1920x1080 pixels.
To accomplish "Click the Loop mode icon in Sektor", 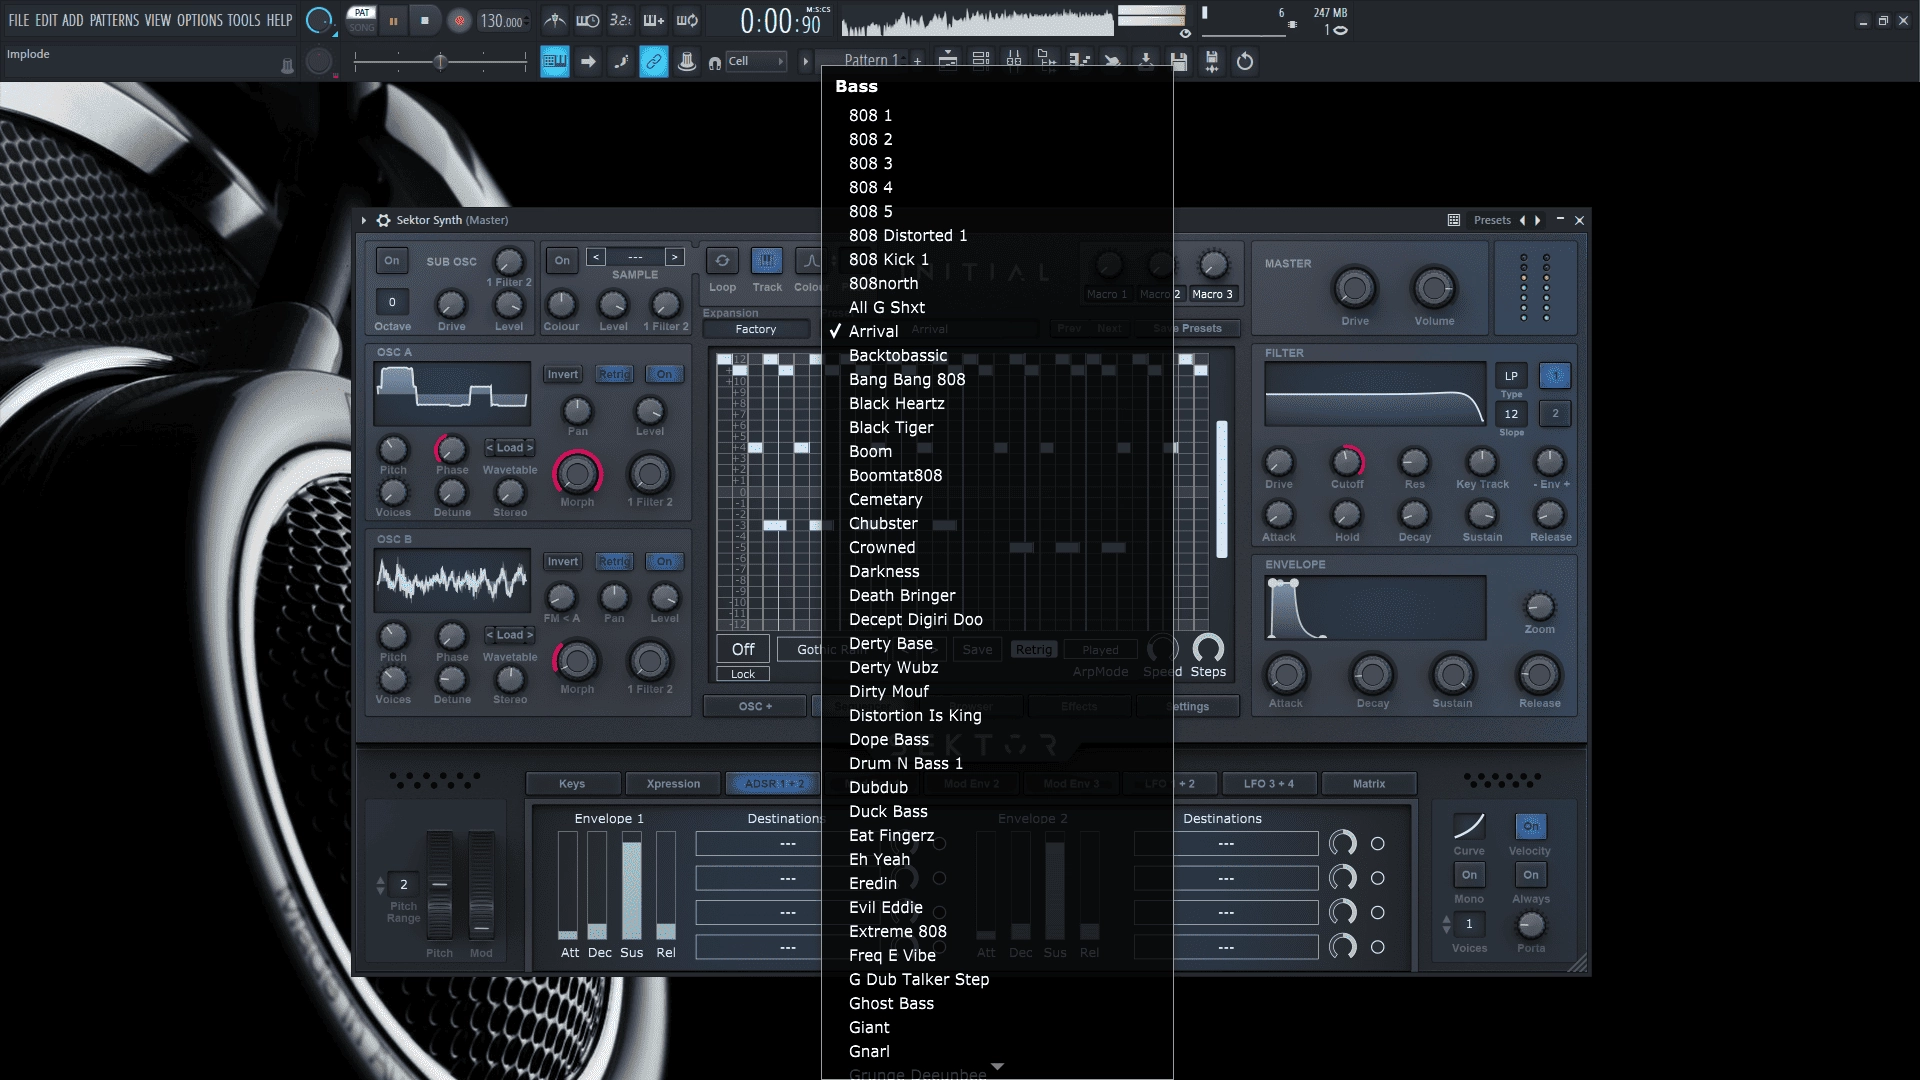I will pos(722,261).
